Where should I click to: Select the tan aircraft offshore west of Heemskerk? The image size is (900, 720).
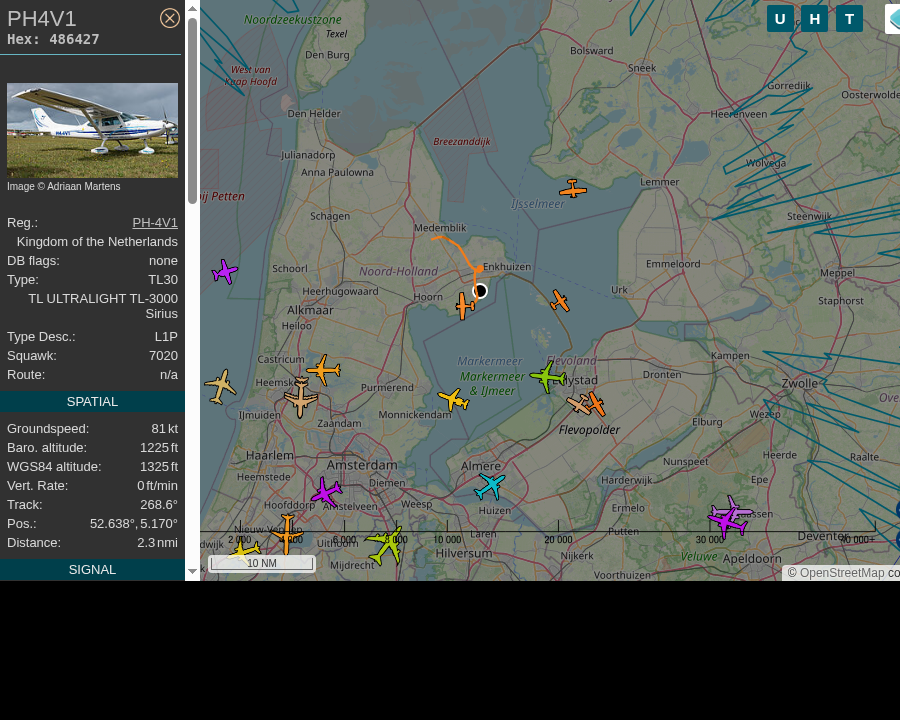[220, 387]
